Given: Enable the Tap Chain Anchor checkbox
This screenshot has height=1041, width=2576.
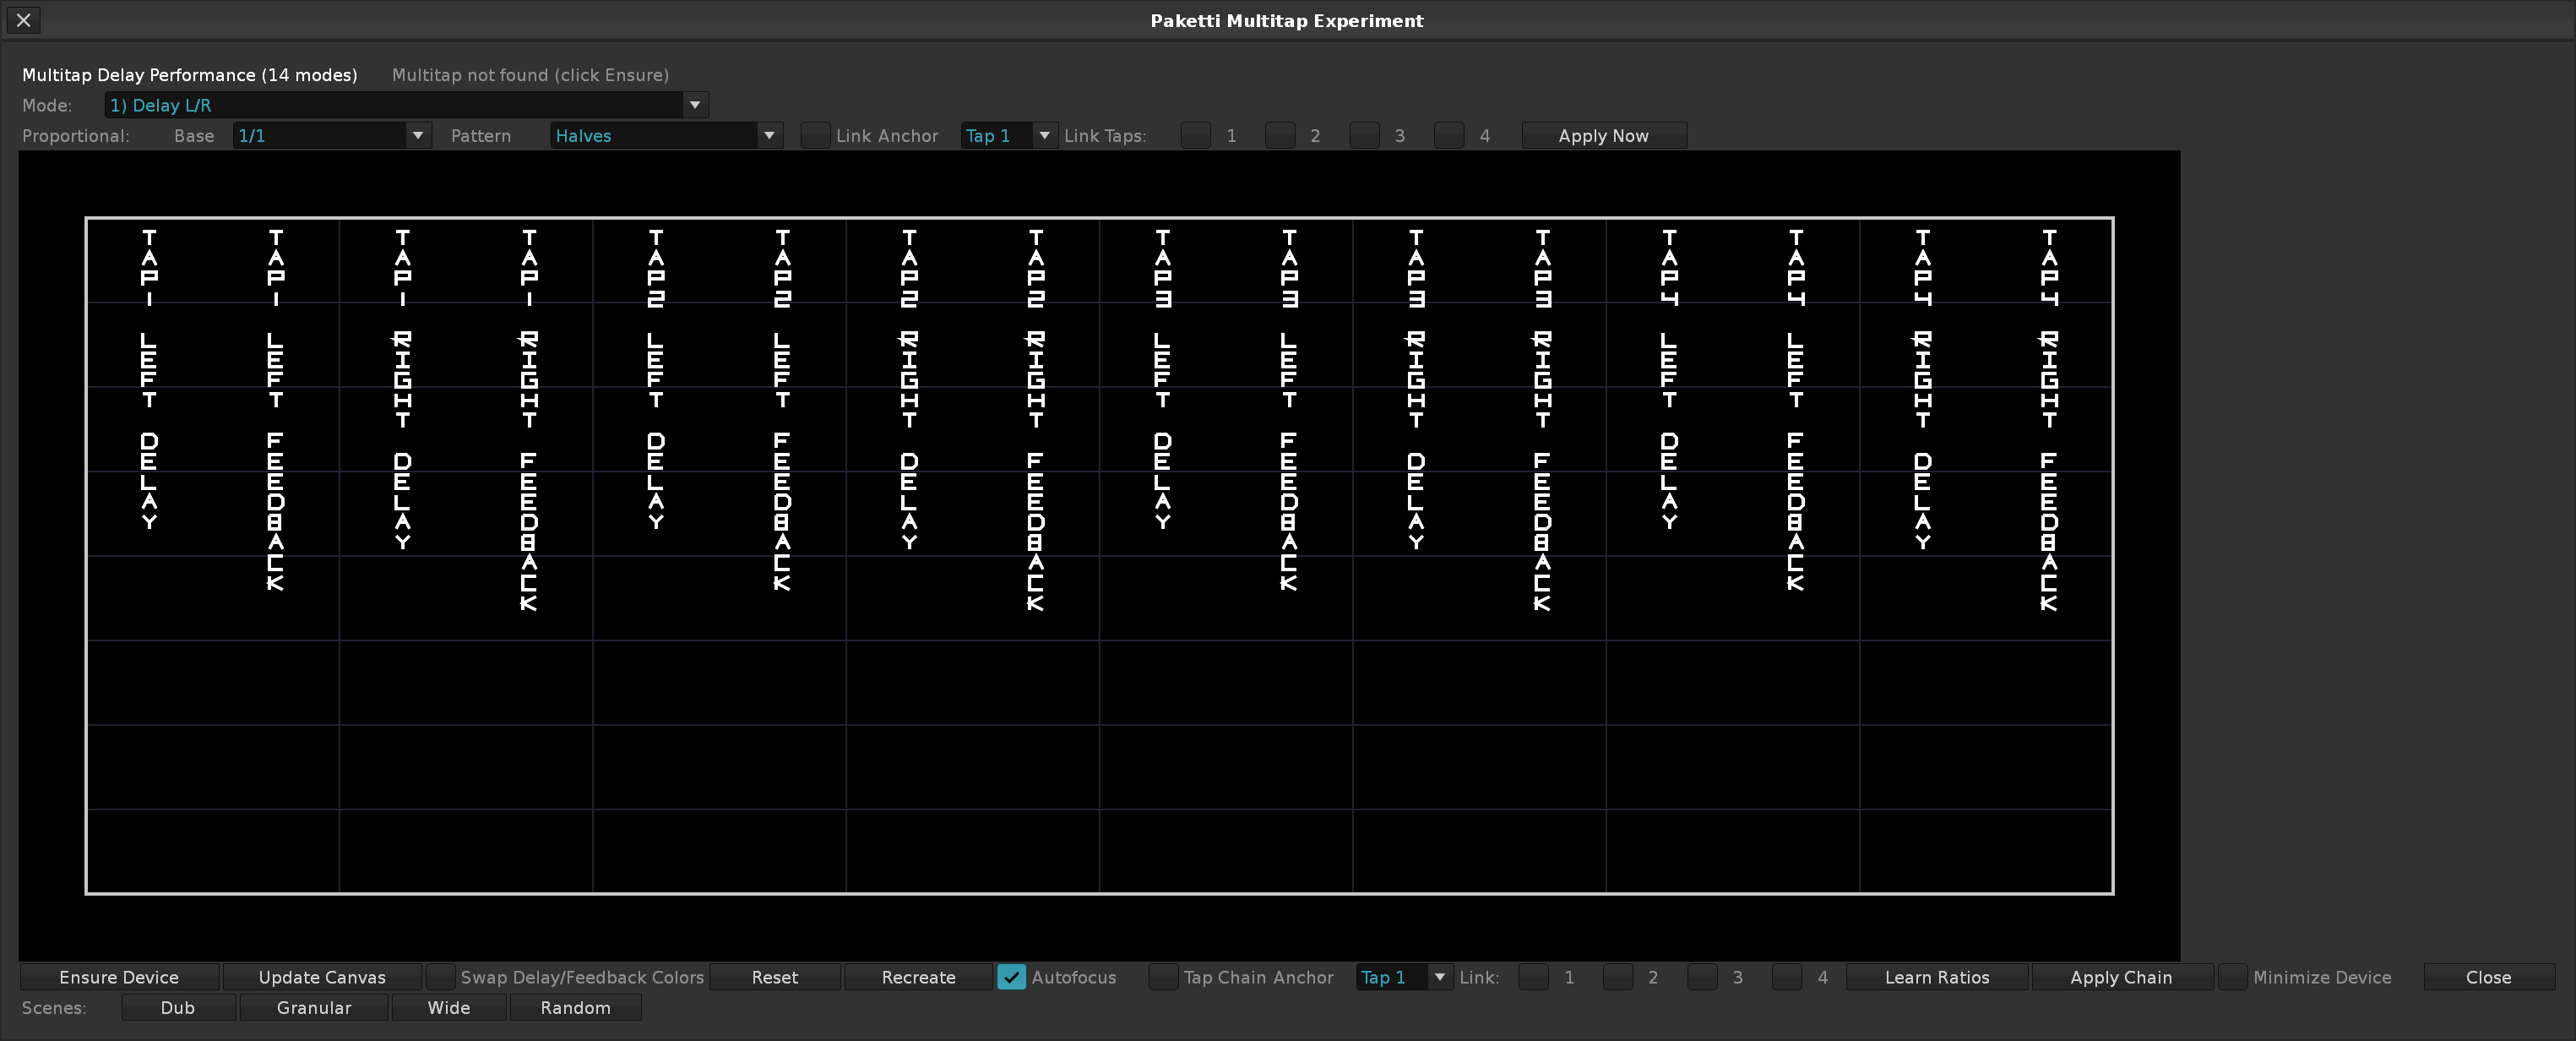Looking at the screenshot, I should (1163, 977).
